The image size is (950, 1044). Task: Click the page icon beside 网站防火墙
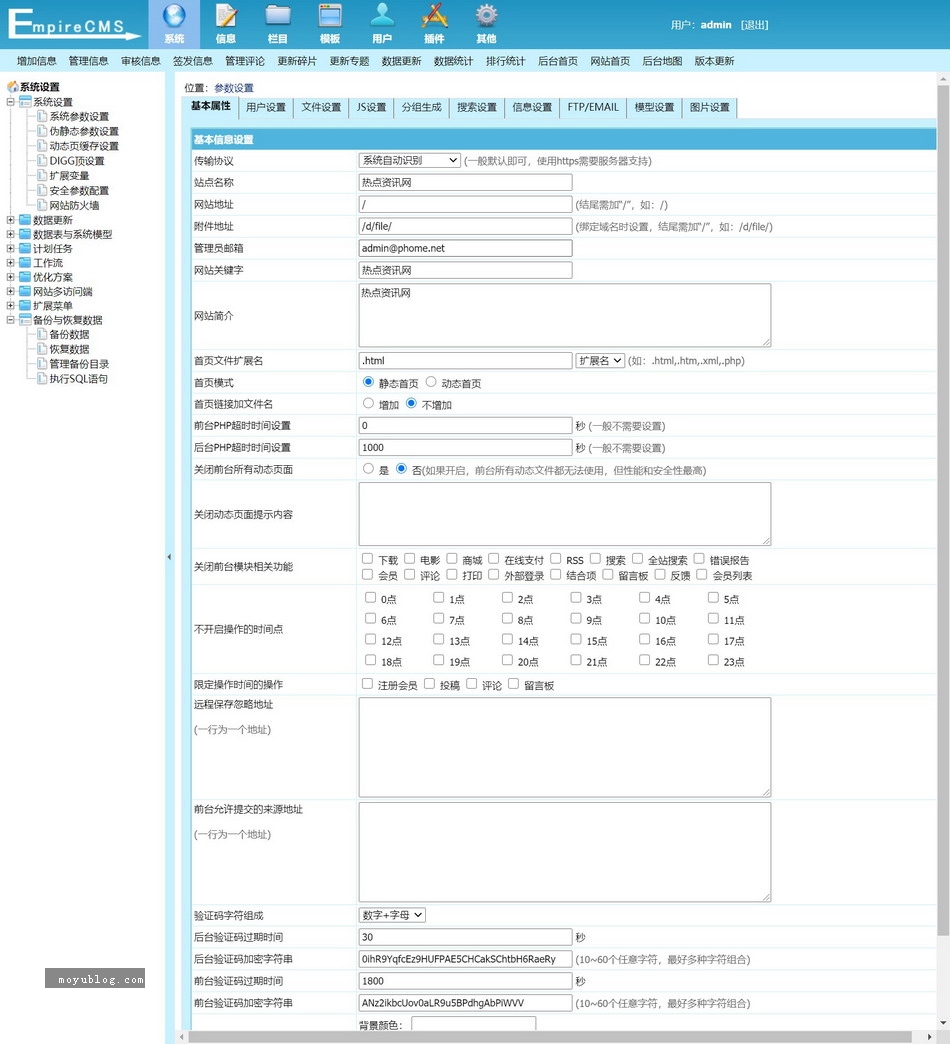(42, 204)
